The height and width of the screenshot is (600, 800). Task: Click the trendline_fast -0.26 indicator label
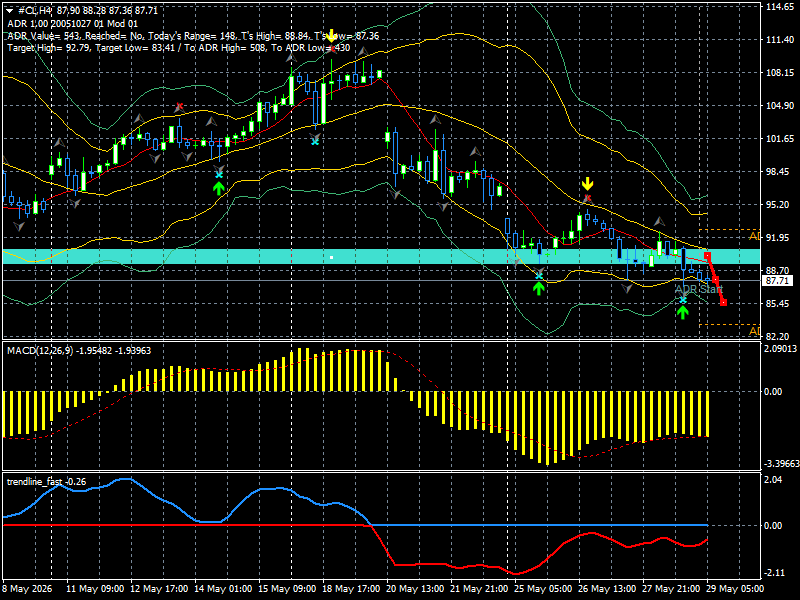[x=46, y=482]
